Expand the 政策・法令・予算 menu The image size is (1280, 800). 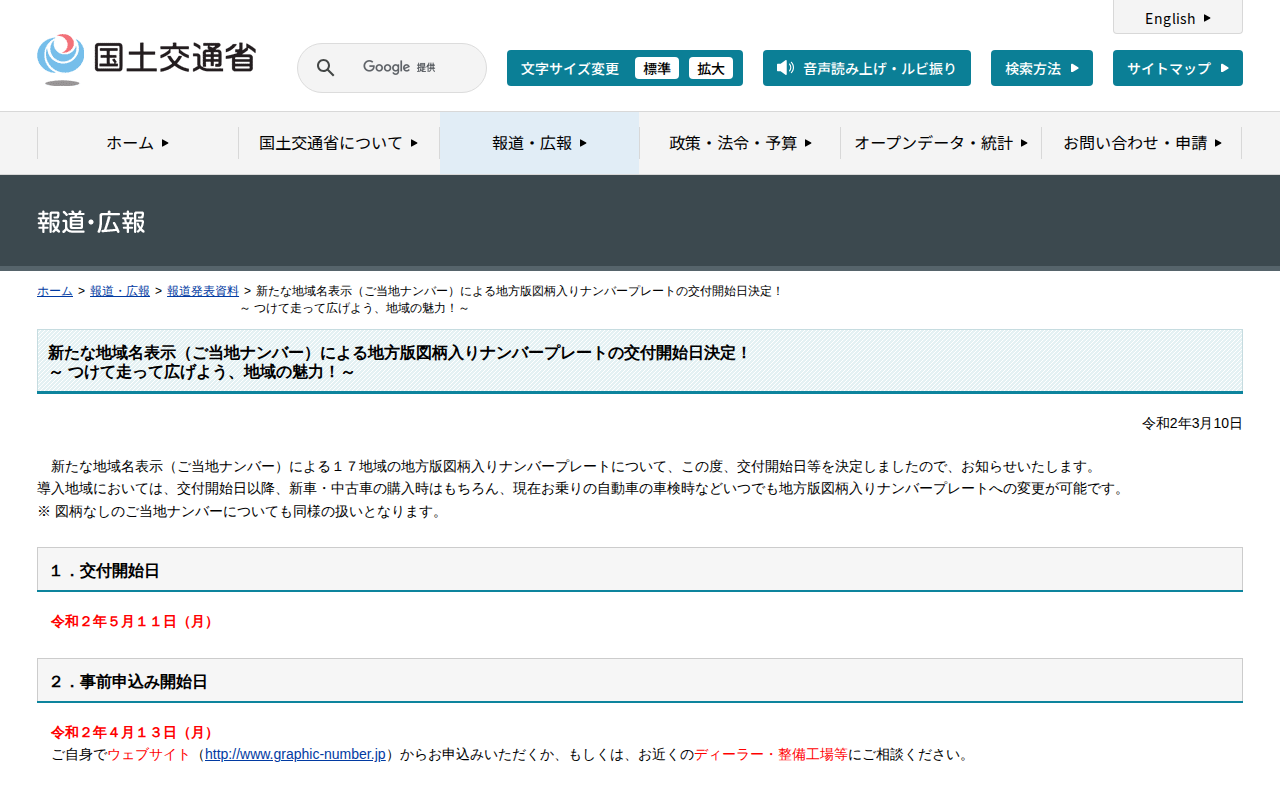(x=740, y=143)
